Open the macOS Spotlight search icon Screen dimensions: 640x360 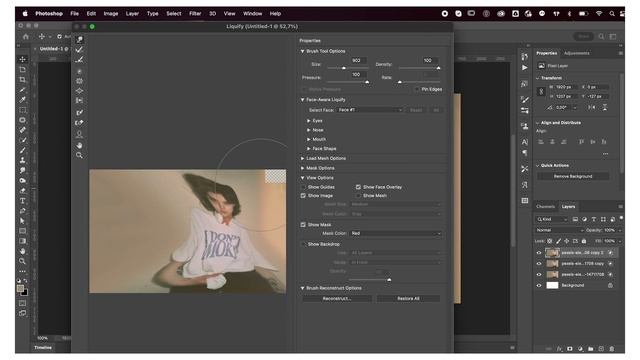point(611,13)
